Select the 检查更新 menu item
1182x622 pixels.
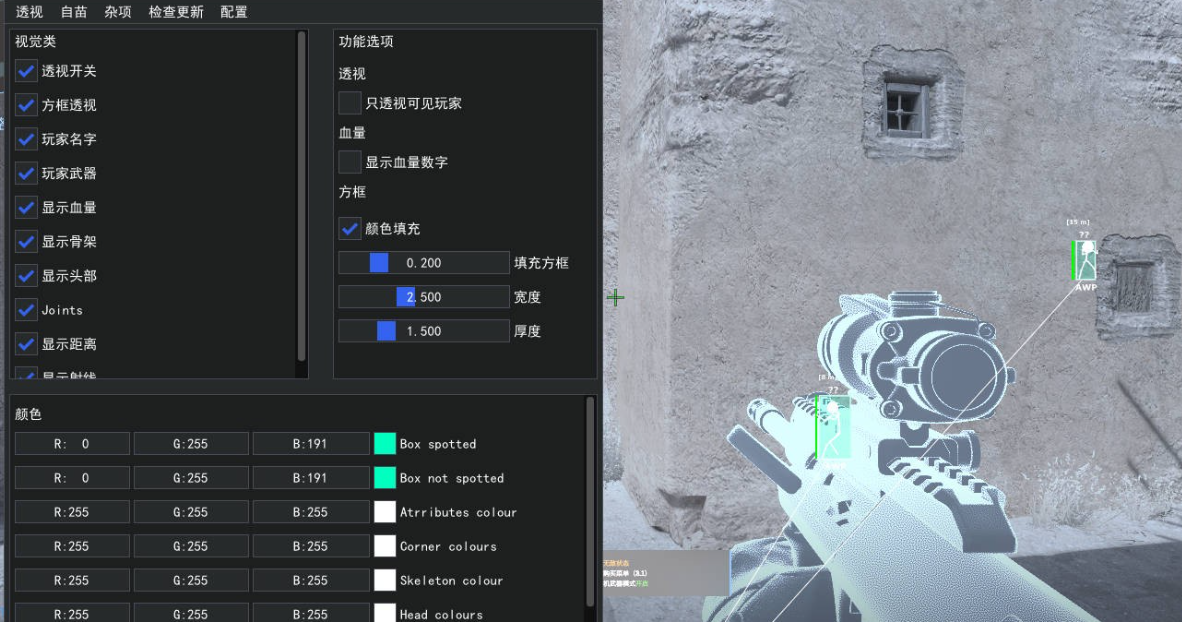point(176,12)
